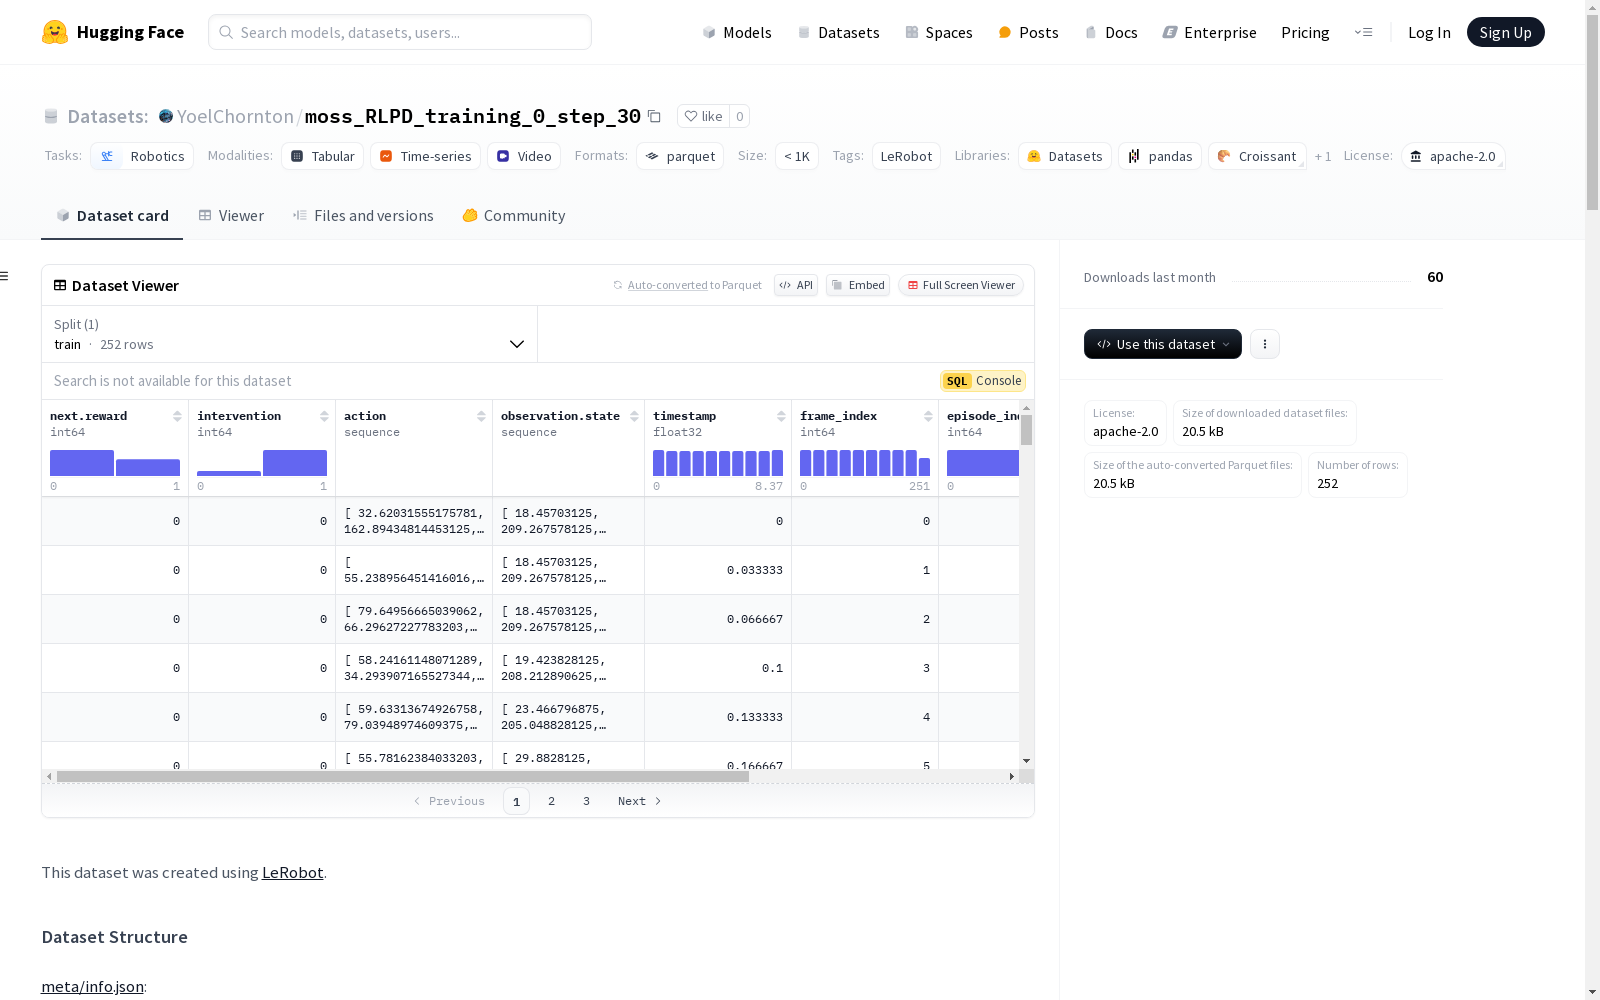The image size is (1600, 1000).
Task: Filter by parquet format tag
Action: pyautogui.click(x=680, y=156)
